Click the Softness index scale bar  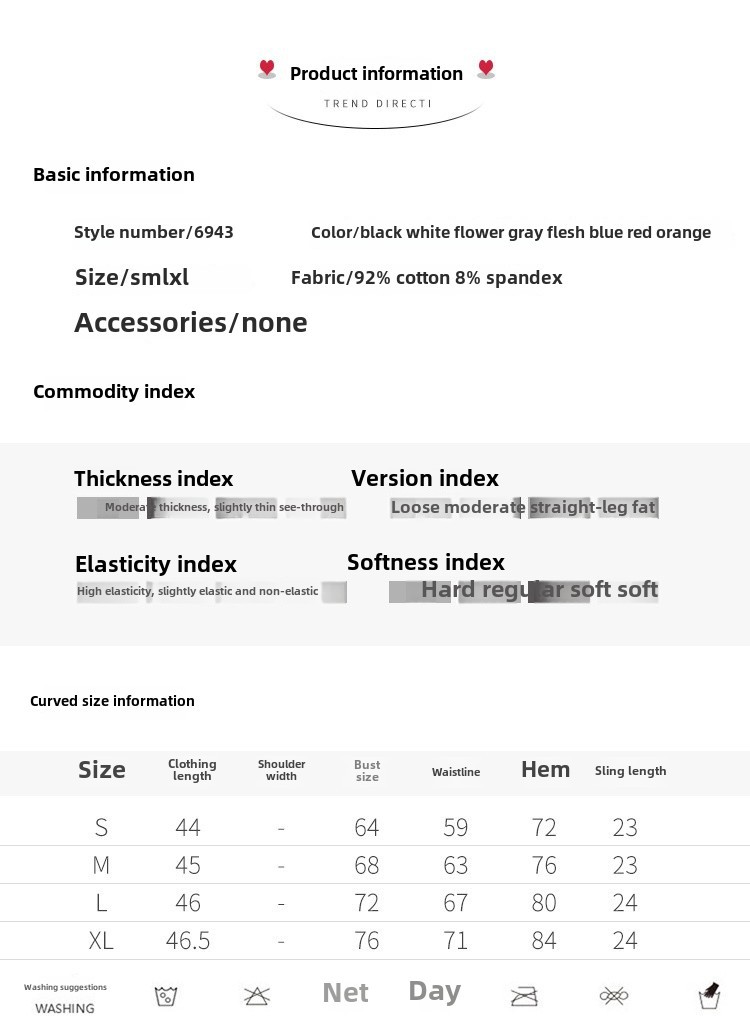524,590
